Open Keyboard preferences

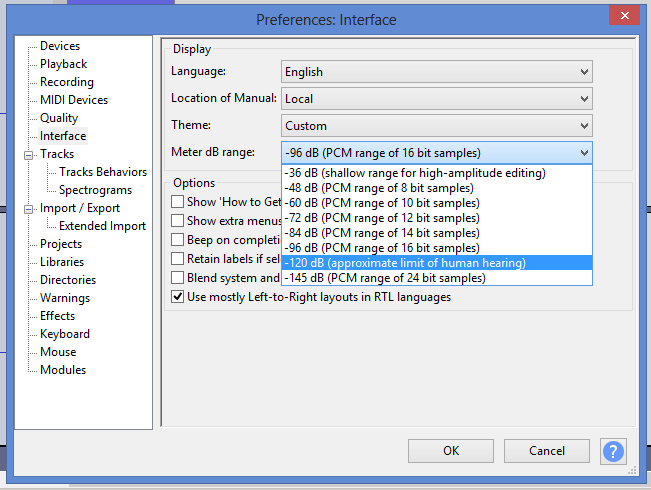coord(65,334)
